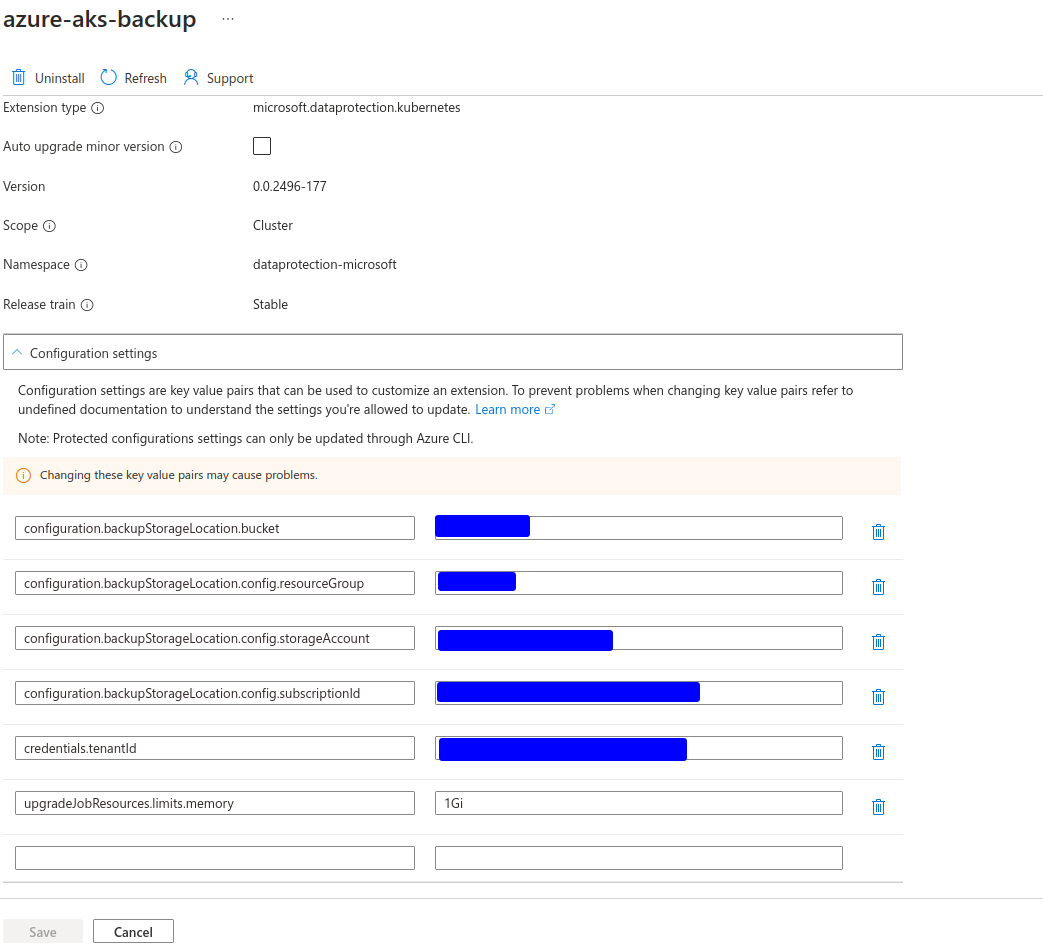This screenshot has width=1043, height=949.
Task: Click the Save button
Action: (43, 932)
